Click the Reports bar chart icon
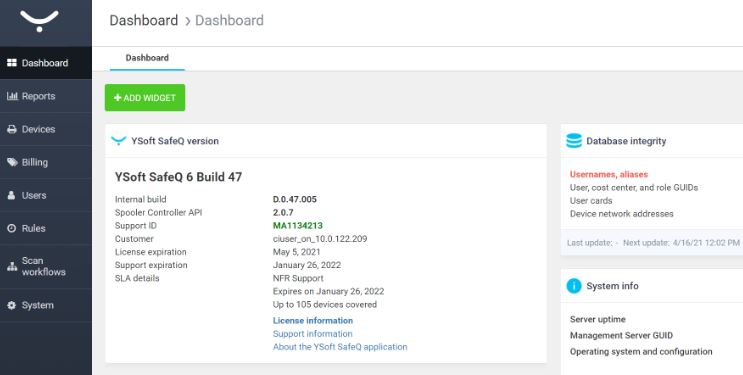 click(x=12, y=96)
